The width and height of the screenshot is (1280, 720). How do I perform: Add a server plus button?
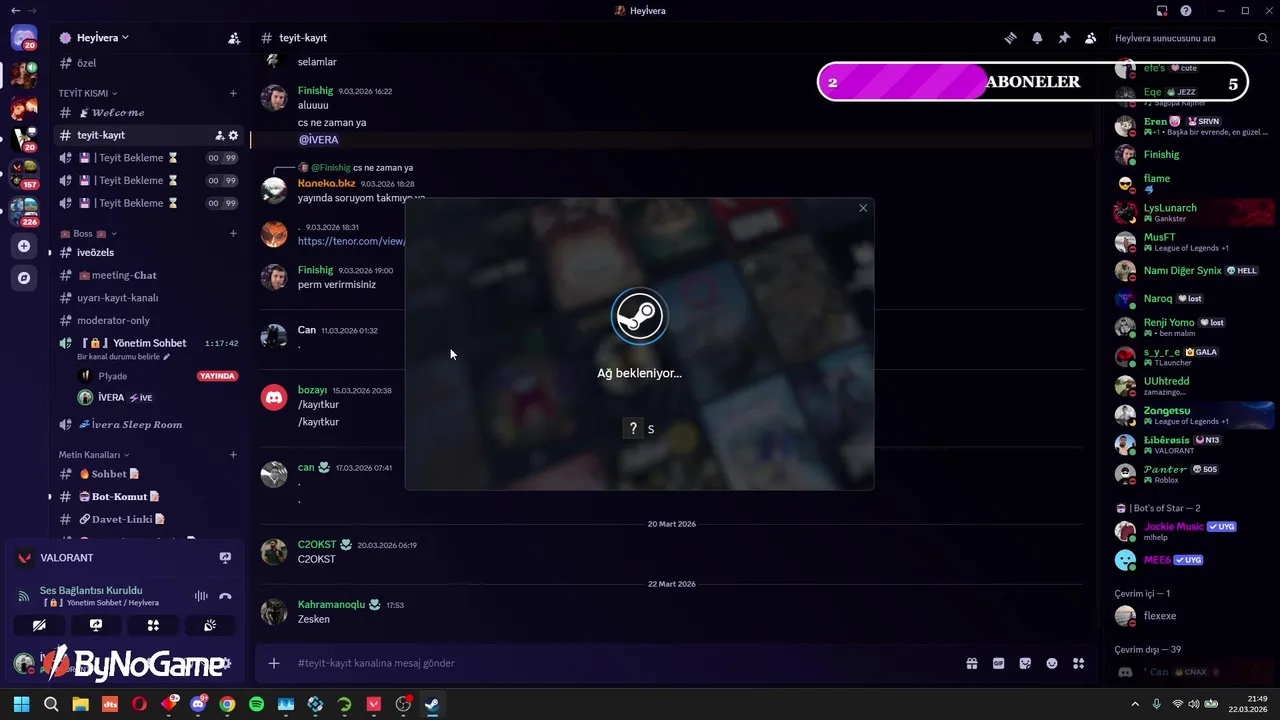[x=24, y=246]
